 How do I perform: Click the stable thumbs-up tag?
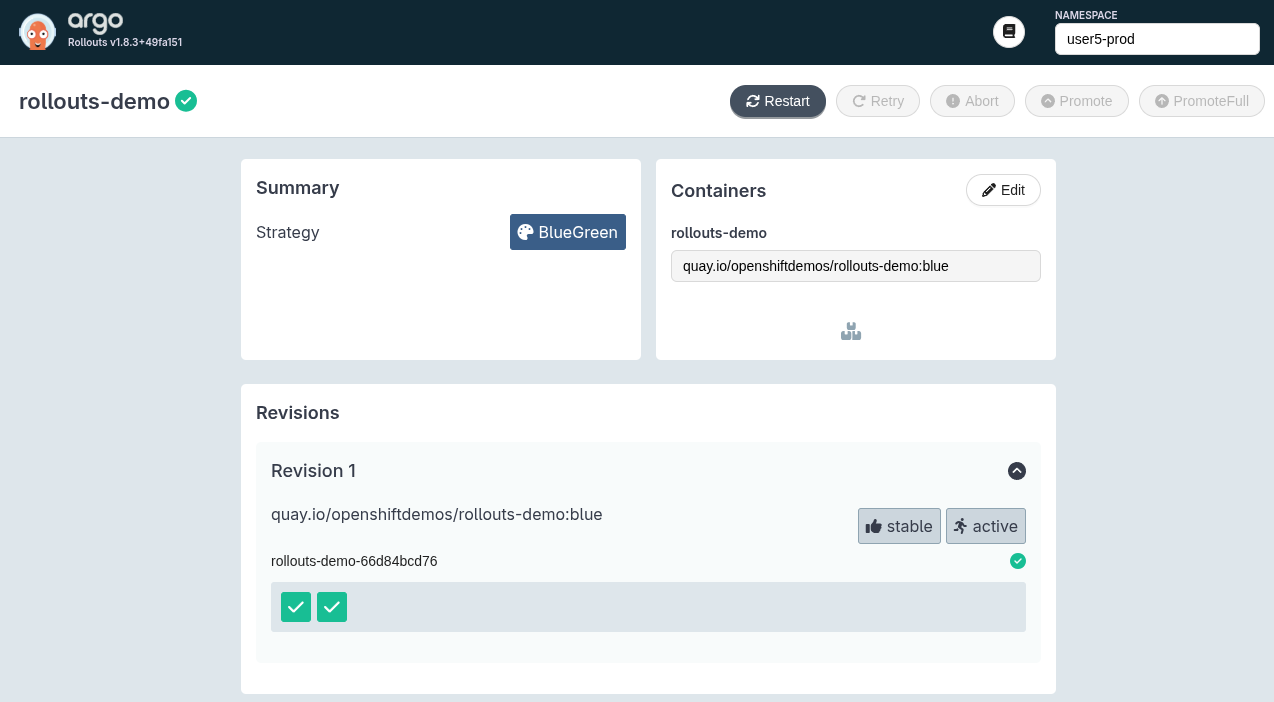coord(898,526)
